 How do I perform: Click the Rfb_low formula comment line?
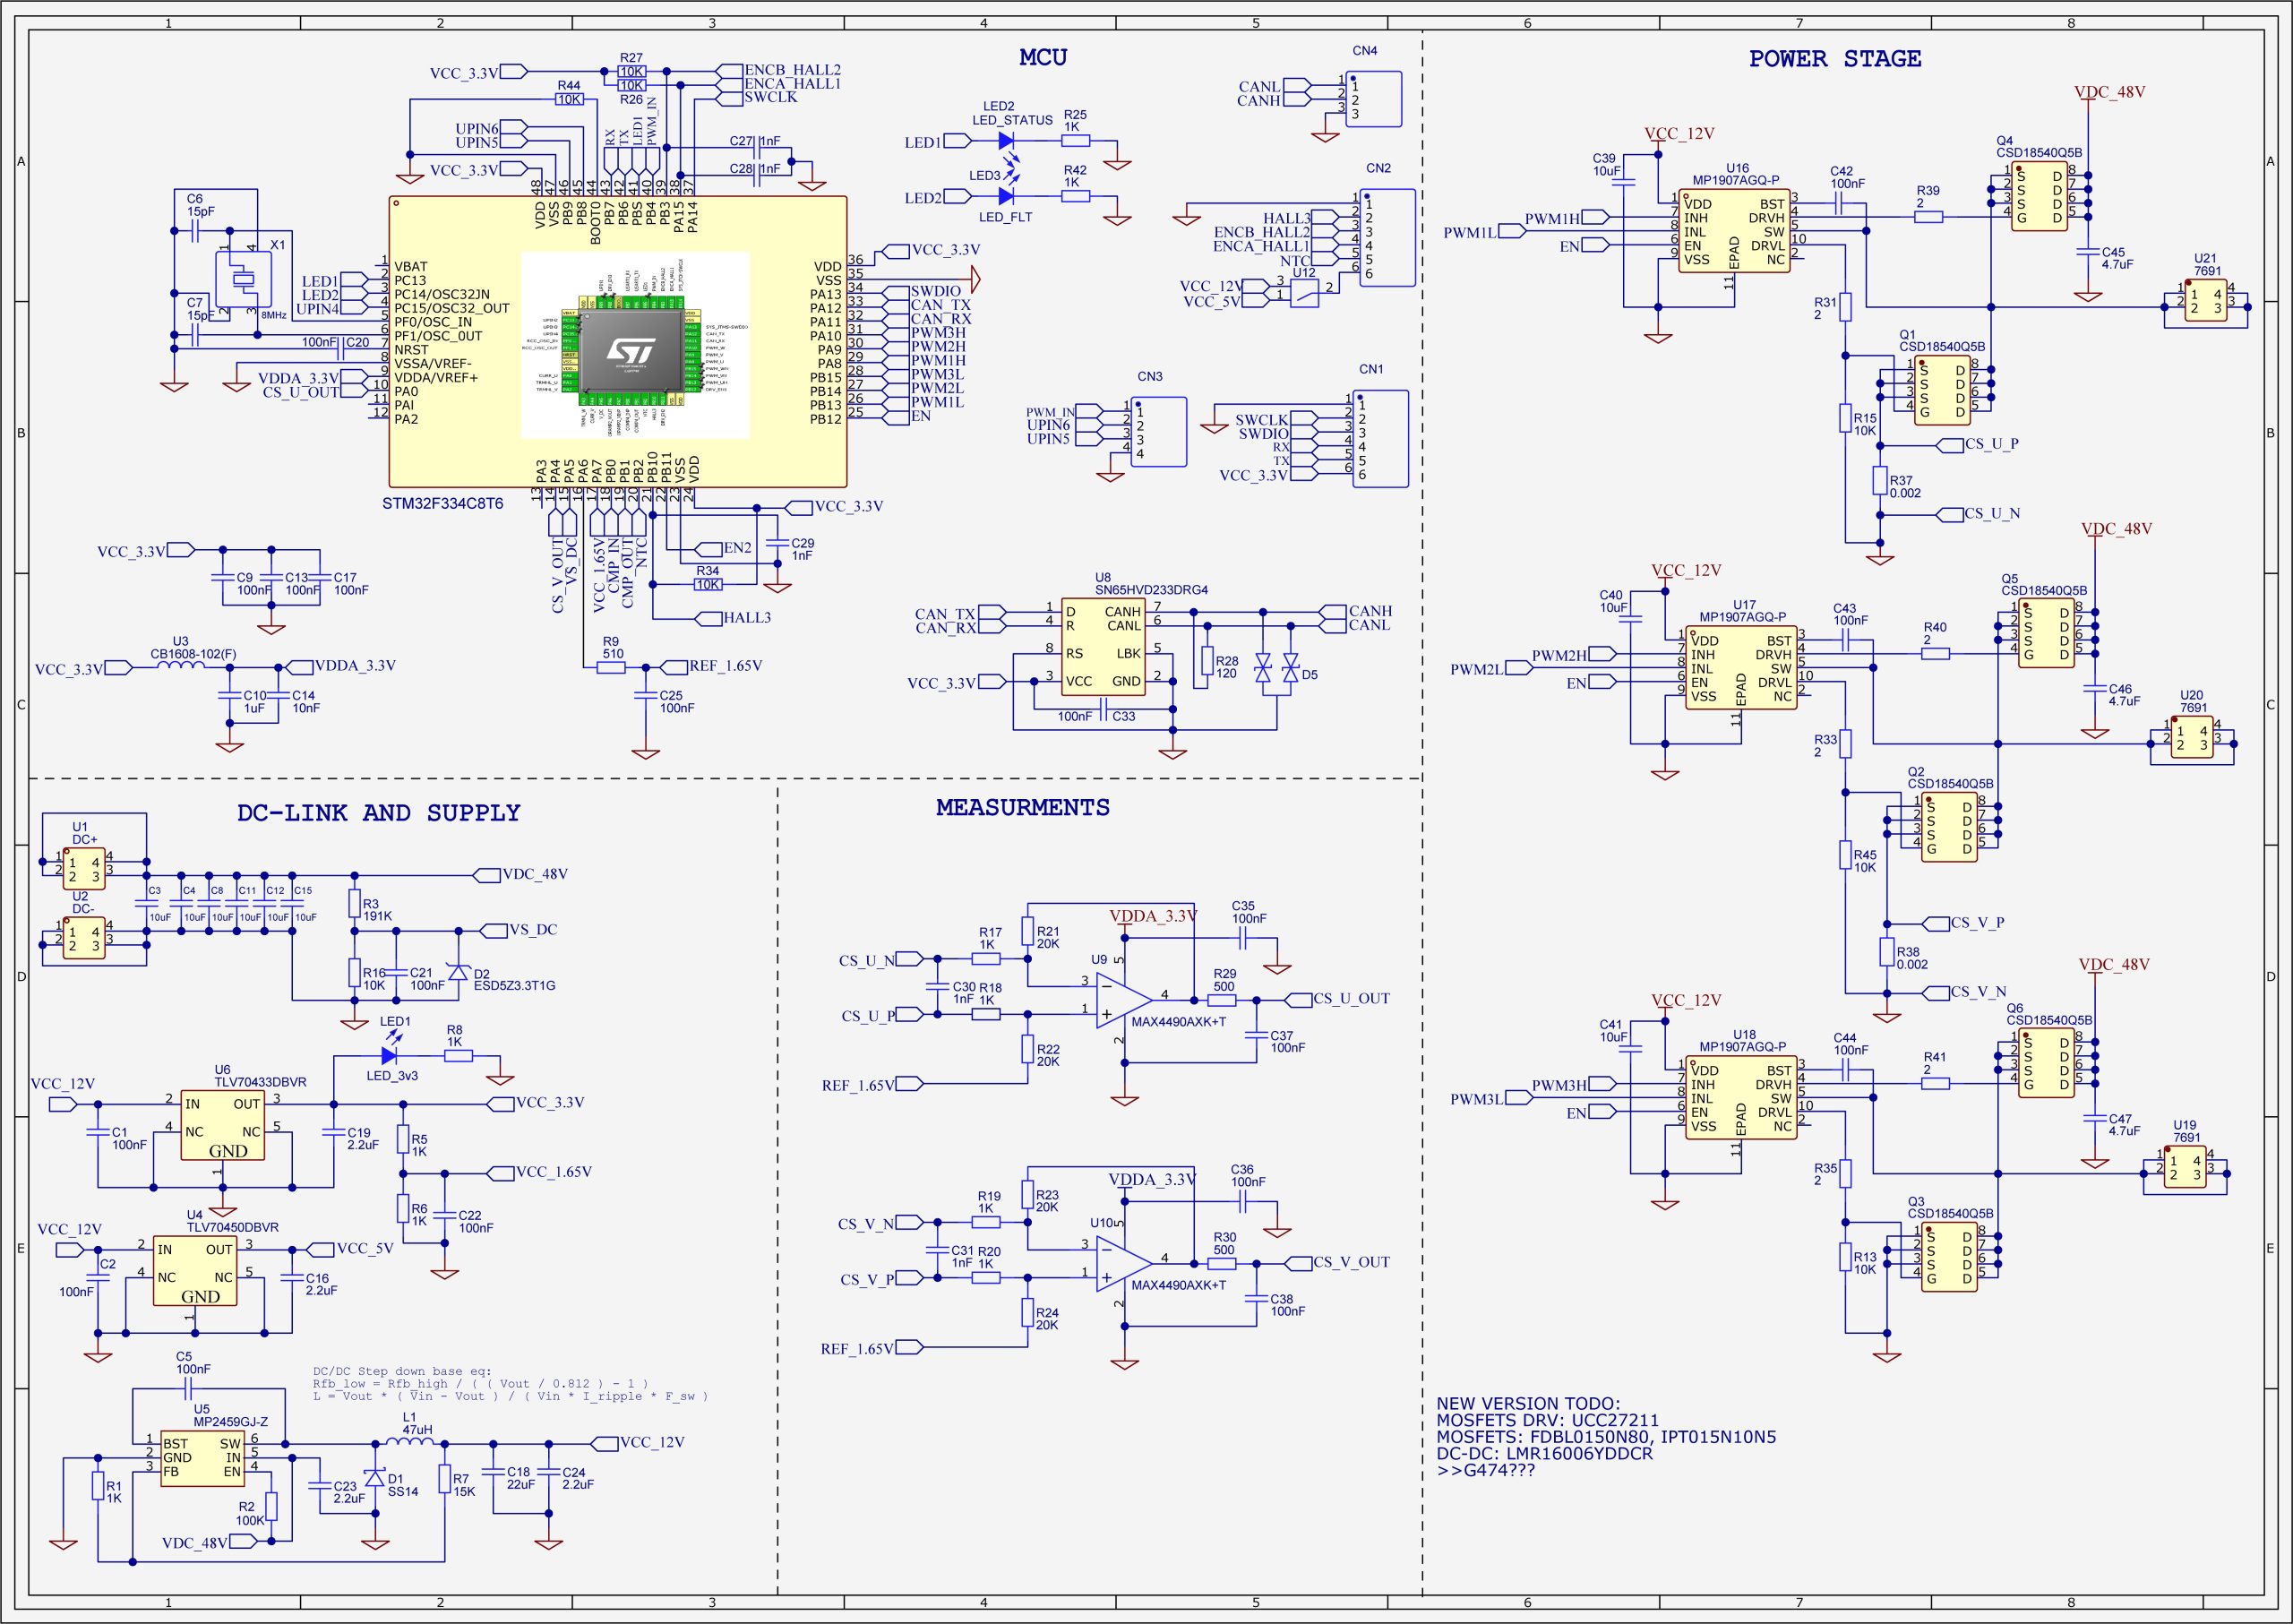pyautogui.click(x=480, y=1384)
